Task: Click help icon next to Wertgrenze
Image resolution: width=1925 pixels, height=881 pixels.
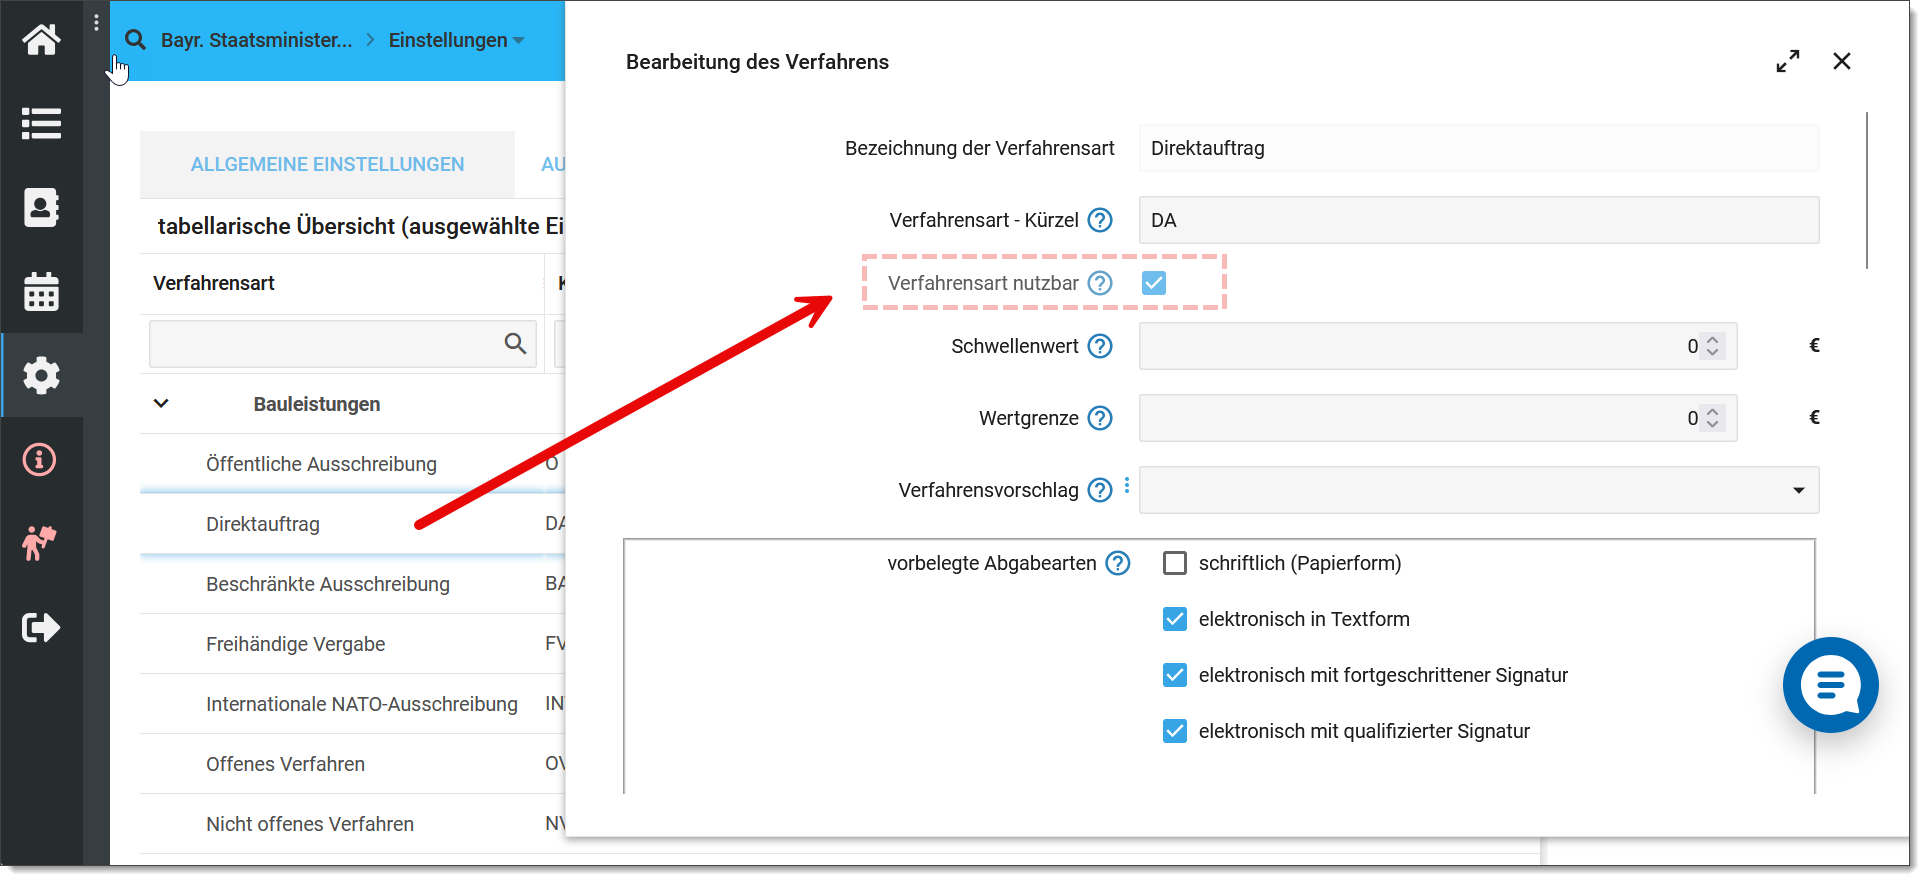Action: [x=1100, y=418]
